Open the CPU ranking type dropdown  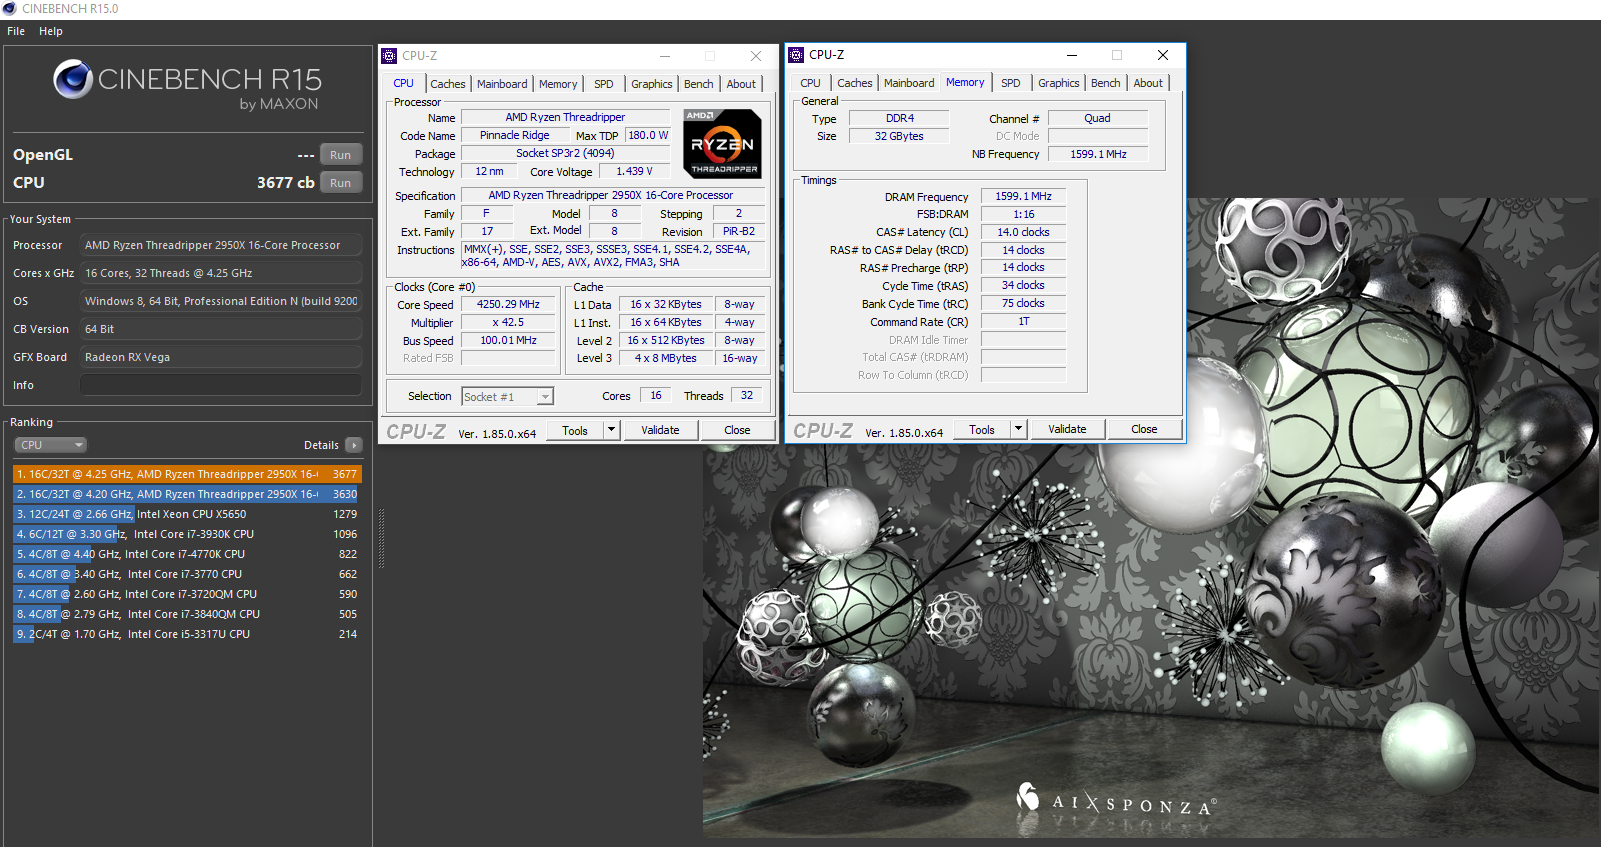point(50,445)
